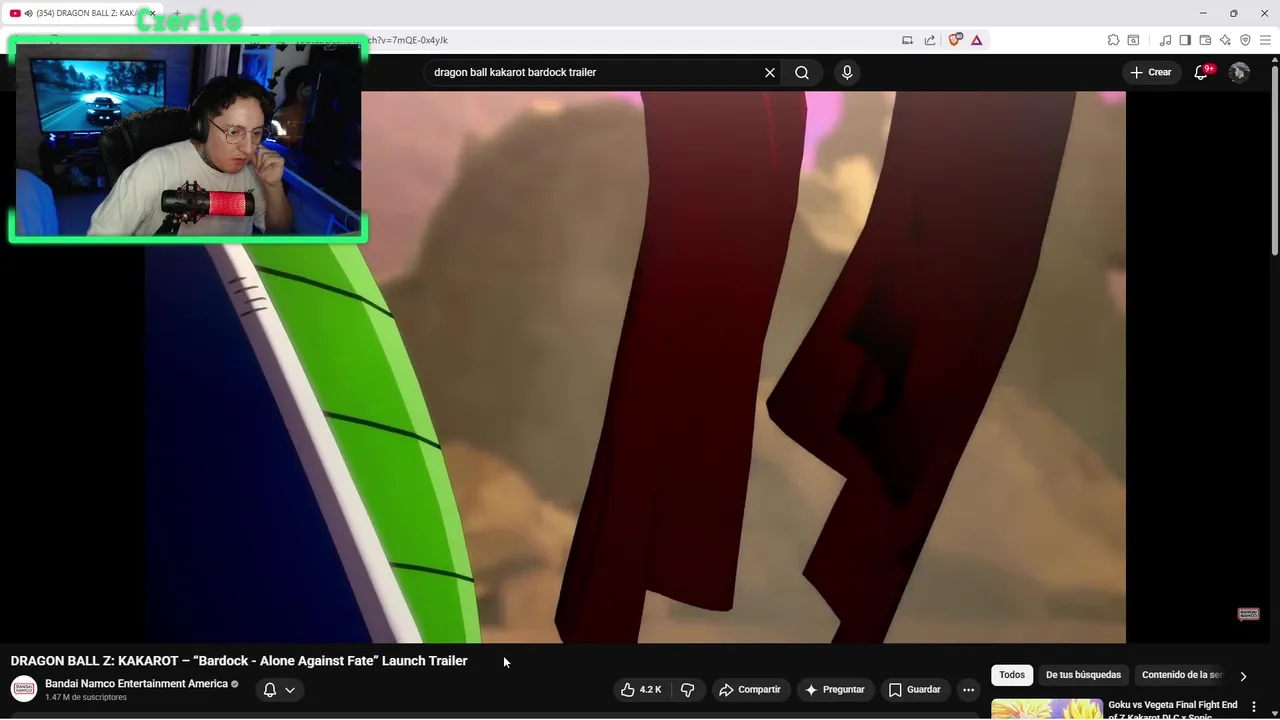Save video with the Guardar button
This screenshot has width=1280, height=720.
[914, 690]
